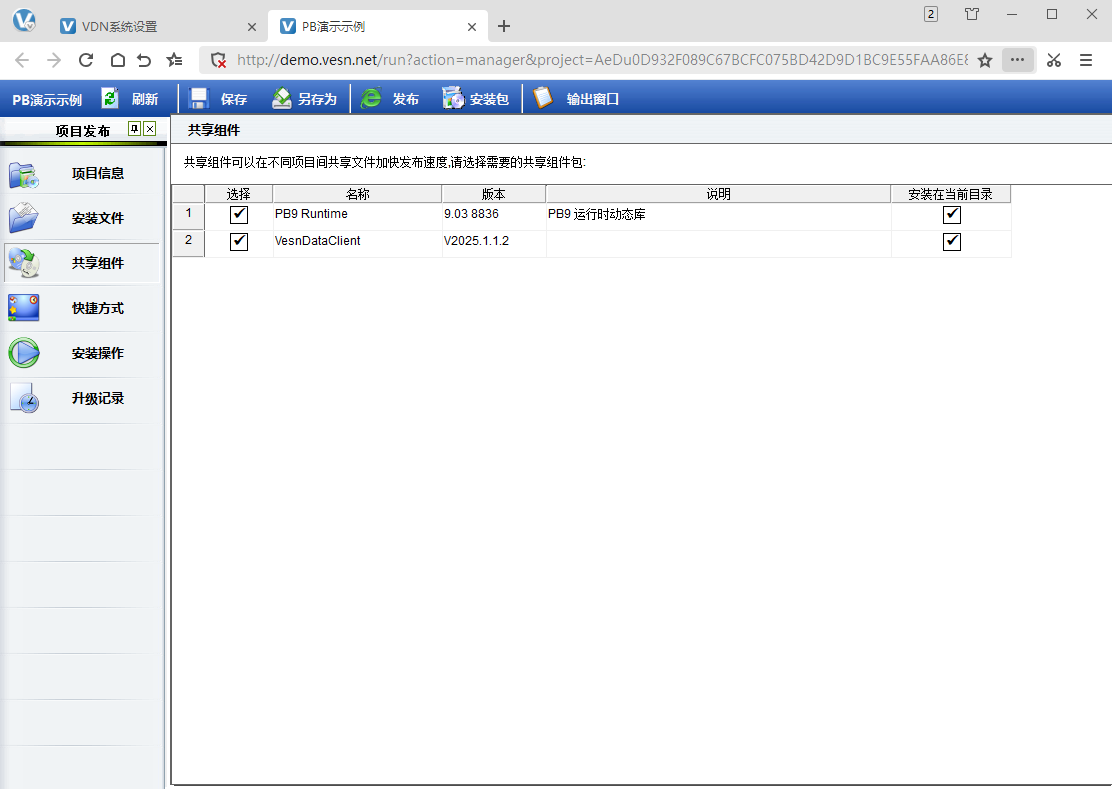Toggle 安装在当前目录 for VesnDataClient
This screenshot has width=1112, height=790.
952,242
